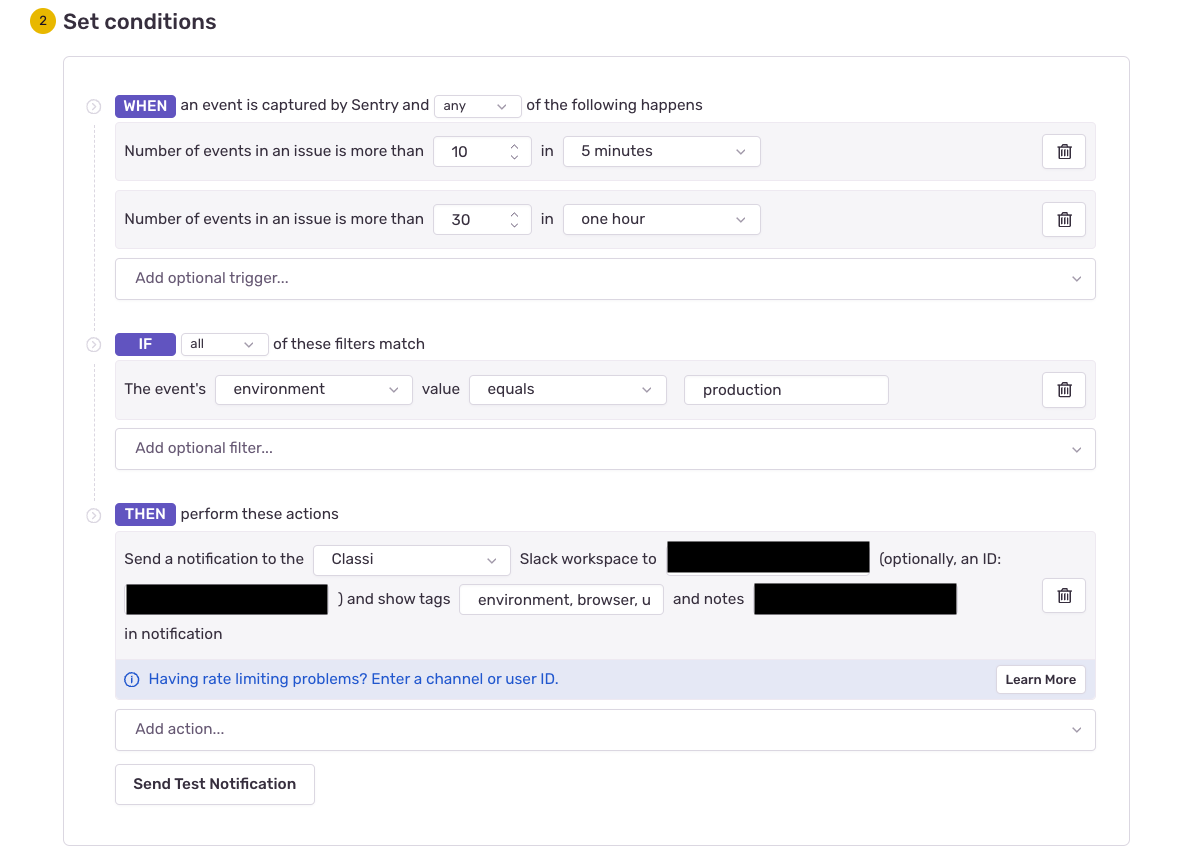The image size is (1186, 864).
Task: Click the redacted Slack channel field after 'workspace to'
Action: (x=768, y=558)
